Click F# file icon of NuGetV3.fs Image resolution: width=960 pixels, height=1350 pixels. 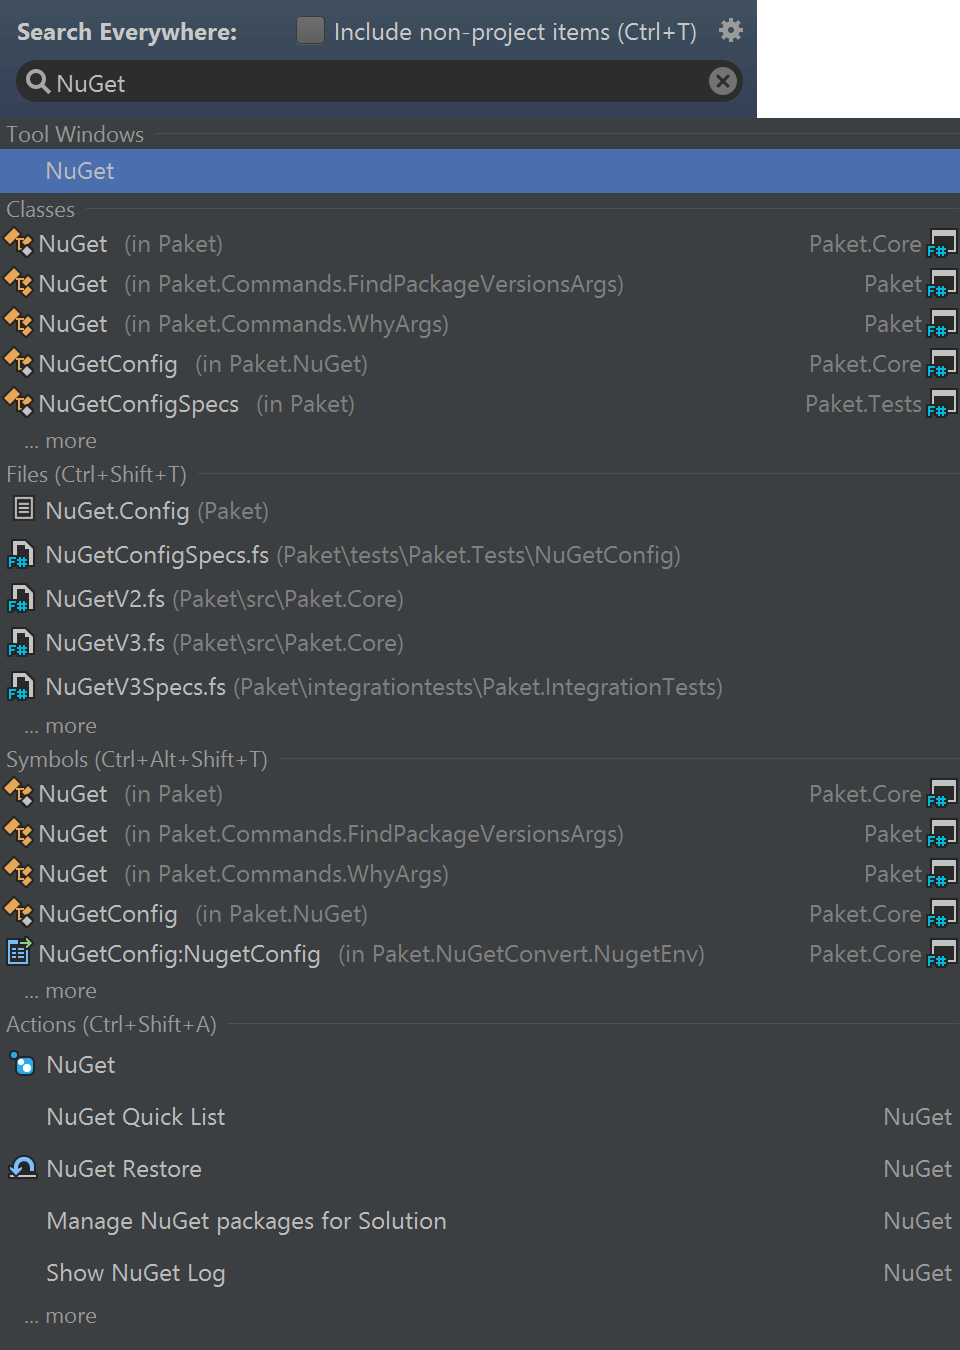tap(20, 642)
